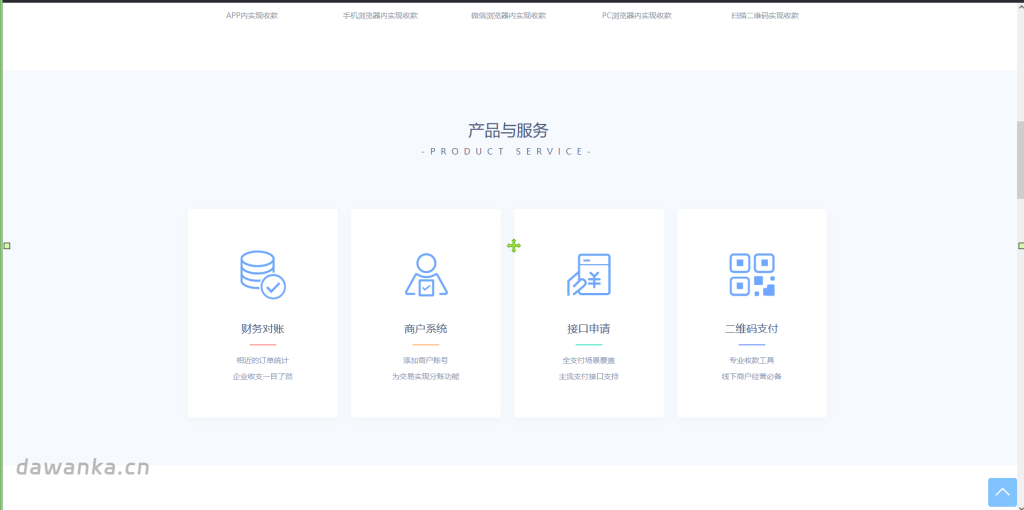Click the 主流支付接口支持 description text
The width and height of the screenshot is (1024, 510).
[588, 377]
